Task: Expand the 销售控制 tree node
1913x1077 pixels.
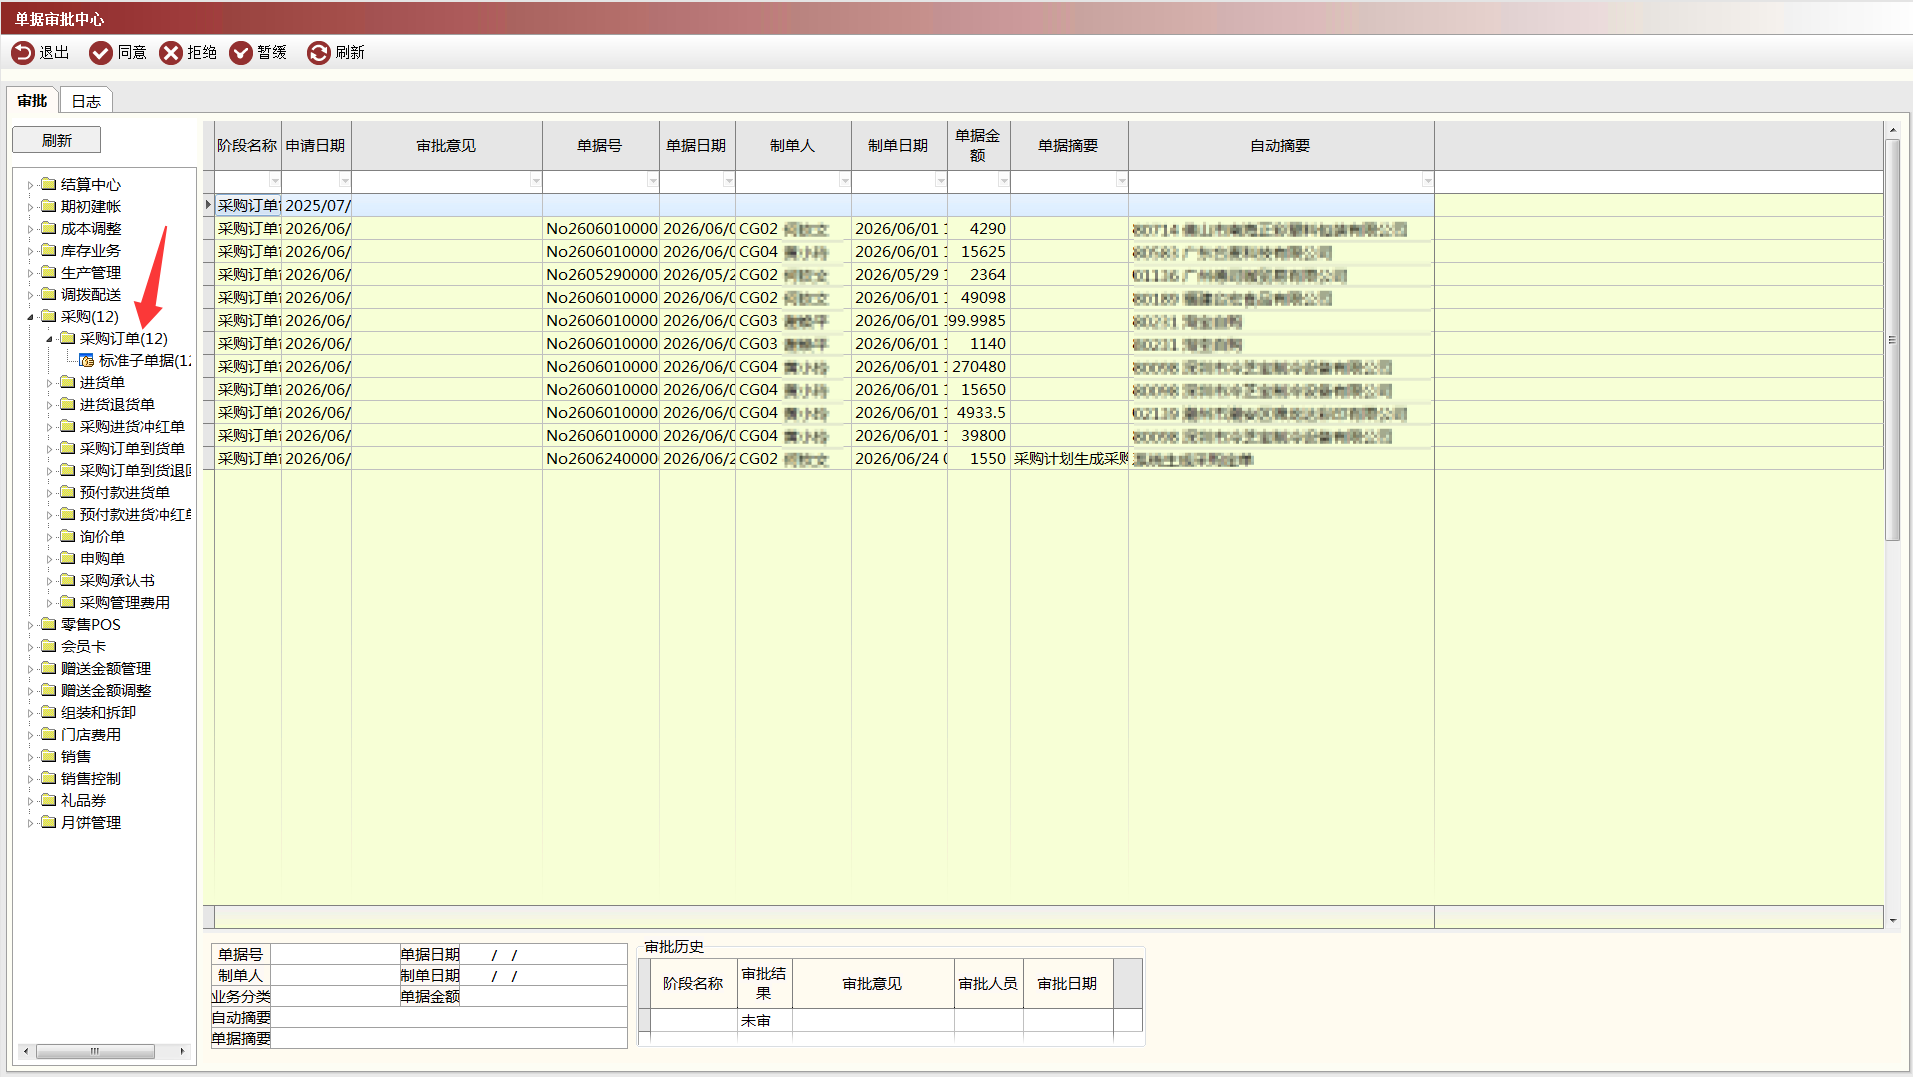Action: pyautogui.click(x=30, y=779)
